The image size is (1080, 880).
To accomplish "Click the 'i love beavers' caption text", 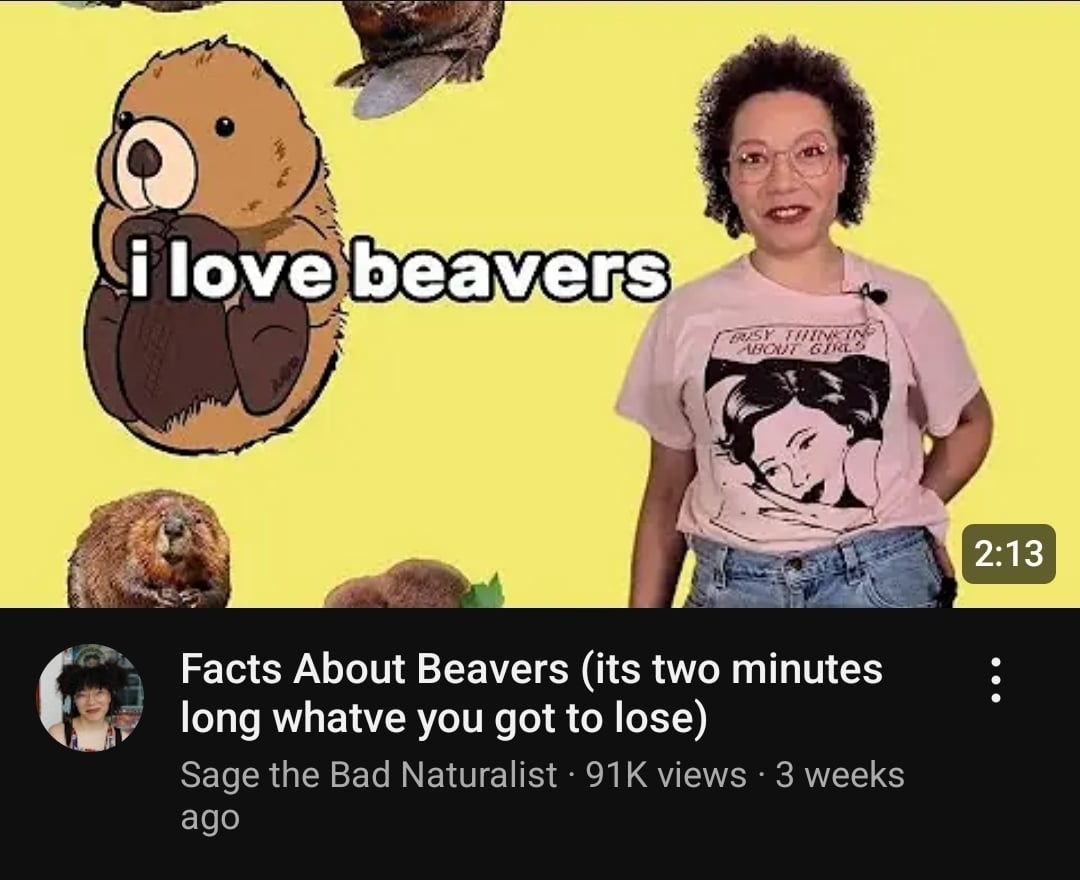I will (x=391, y=269).
